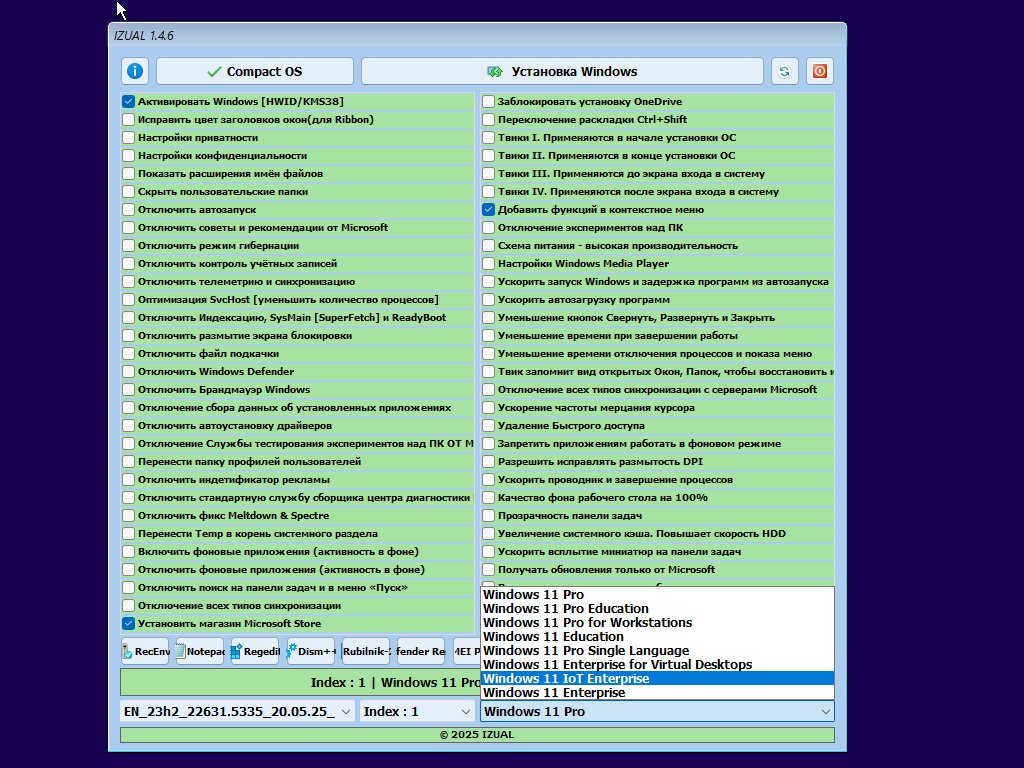Open the blue info icon button

tap(135, 71)
